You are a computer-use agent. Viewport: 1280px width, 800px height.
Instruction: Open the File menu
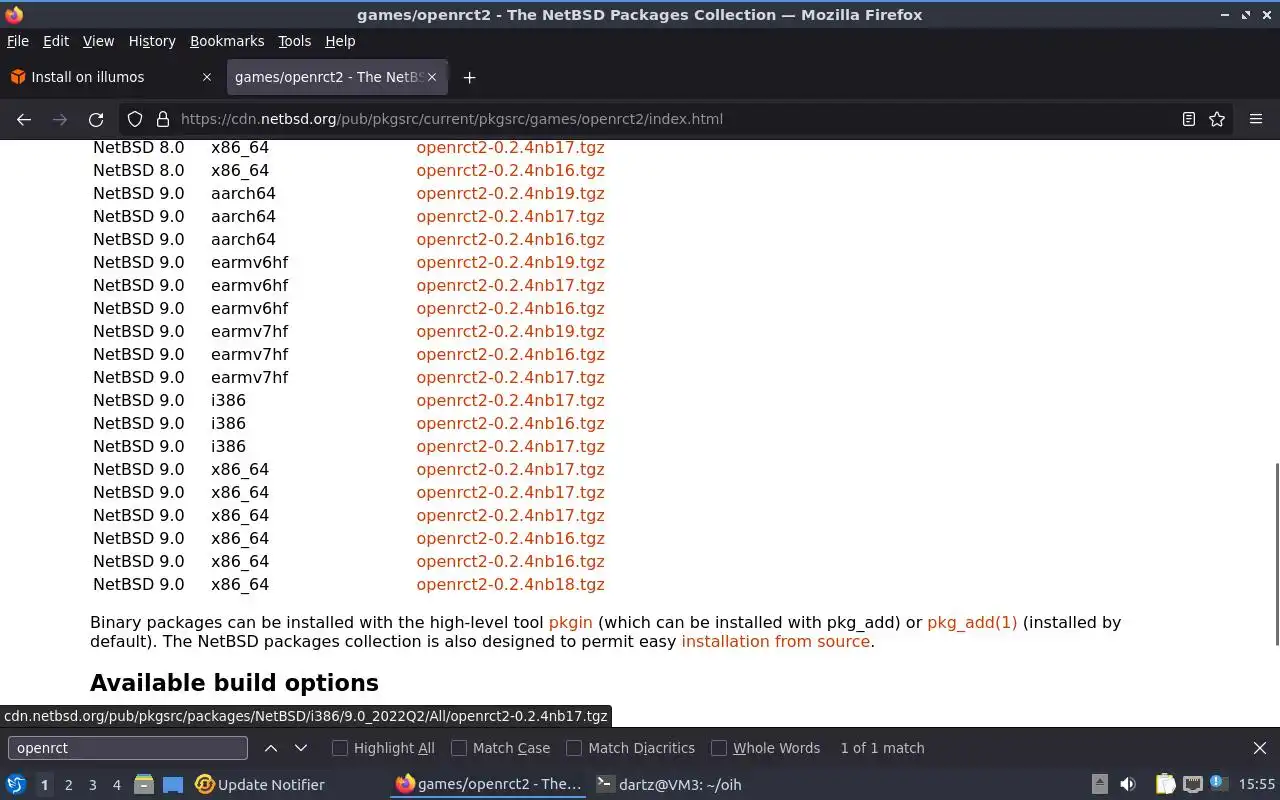coord(18,41)
